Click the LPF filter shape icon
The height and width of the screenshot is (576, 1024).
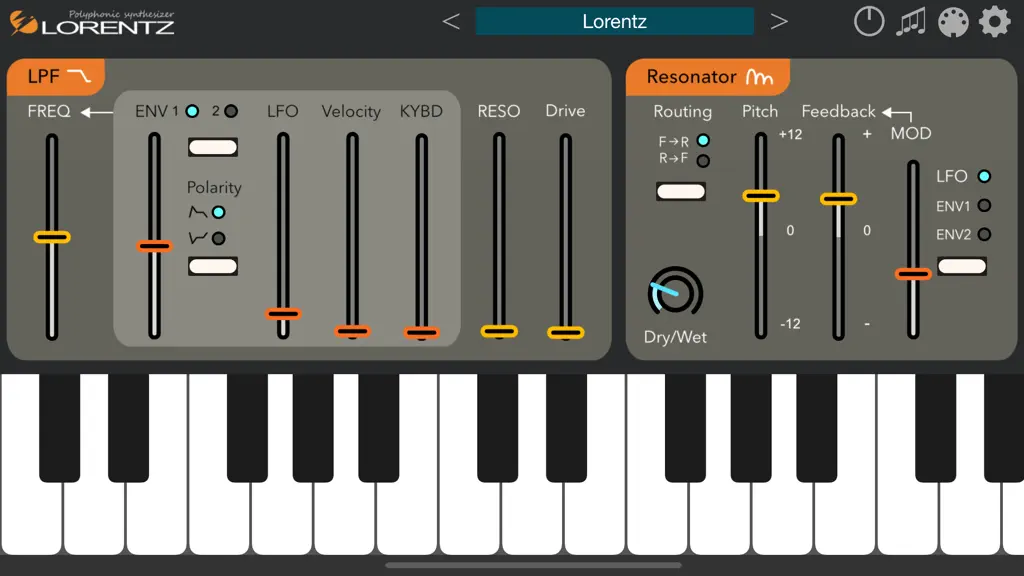79,76
